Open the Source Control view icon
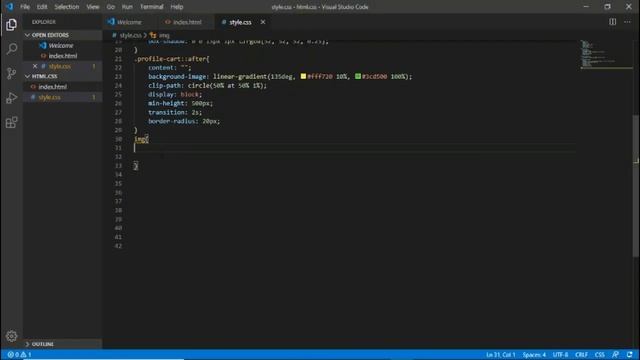 click(11, 73)
